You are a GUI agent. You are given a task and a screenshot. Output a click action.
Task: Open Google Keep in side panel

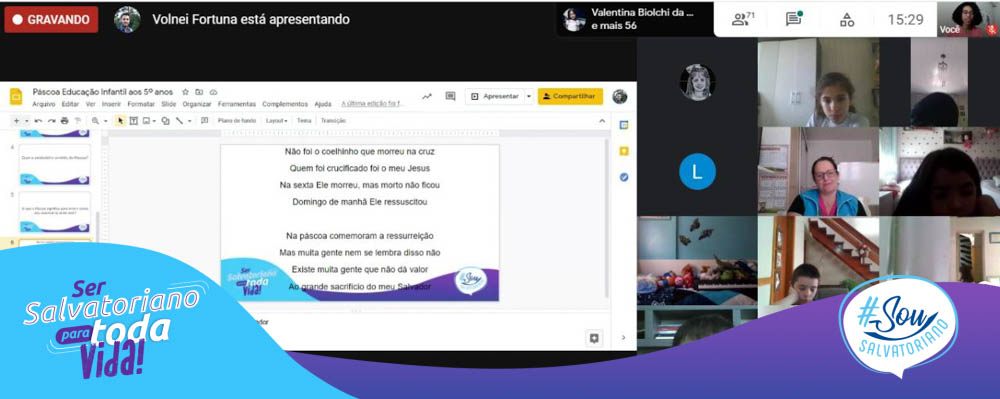pyautogui.click(x=624, y=151)
